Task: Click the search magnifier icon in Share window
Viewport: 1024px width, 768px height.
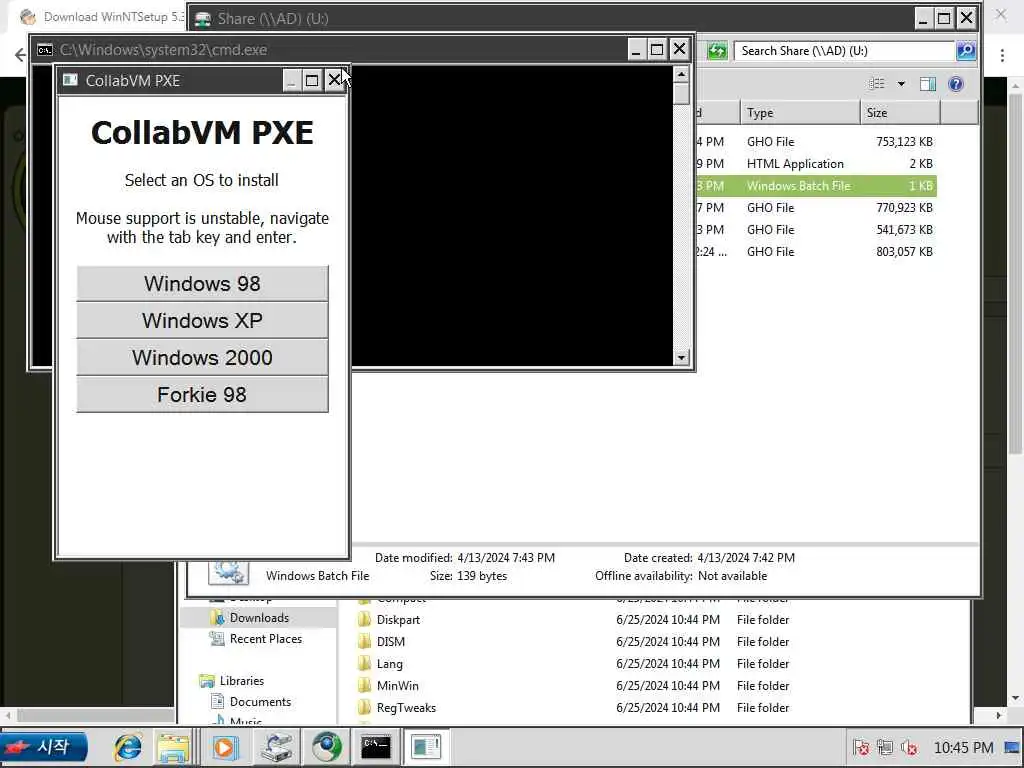Action: tap(966, 51)
